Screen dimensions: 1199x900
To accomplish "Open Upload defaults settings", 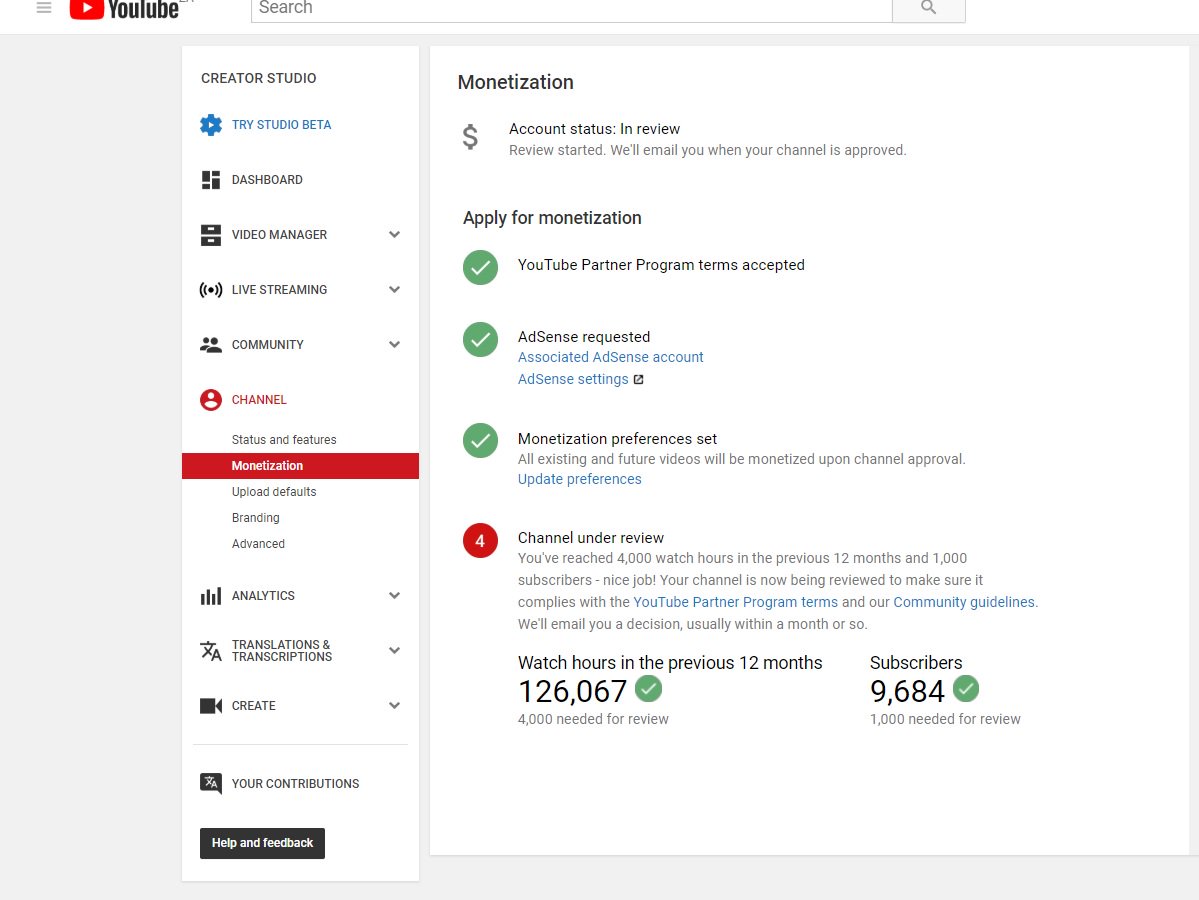I will [x=274, y=492].
